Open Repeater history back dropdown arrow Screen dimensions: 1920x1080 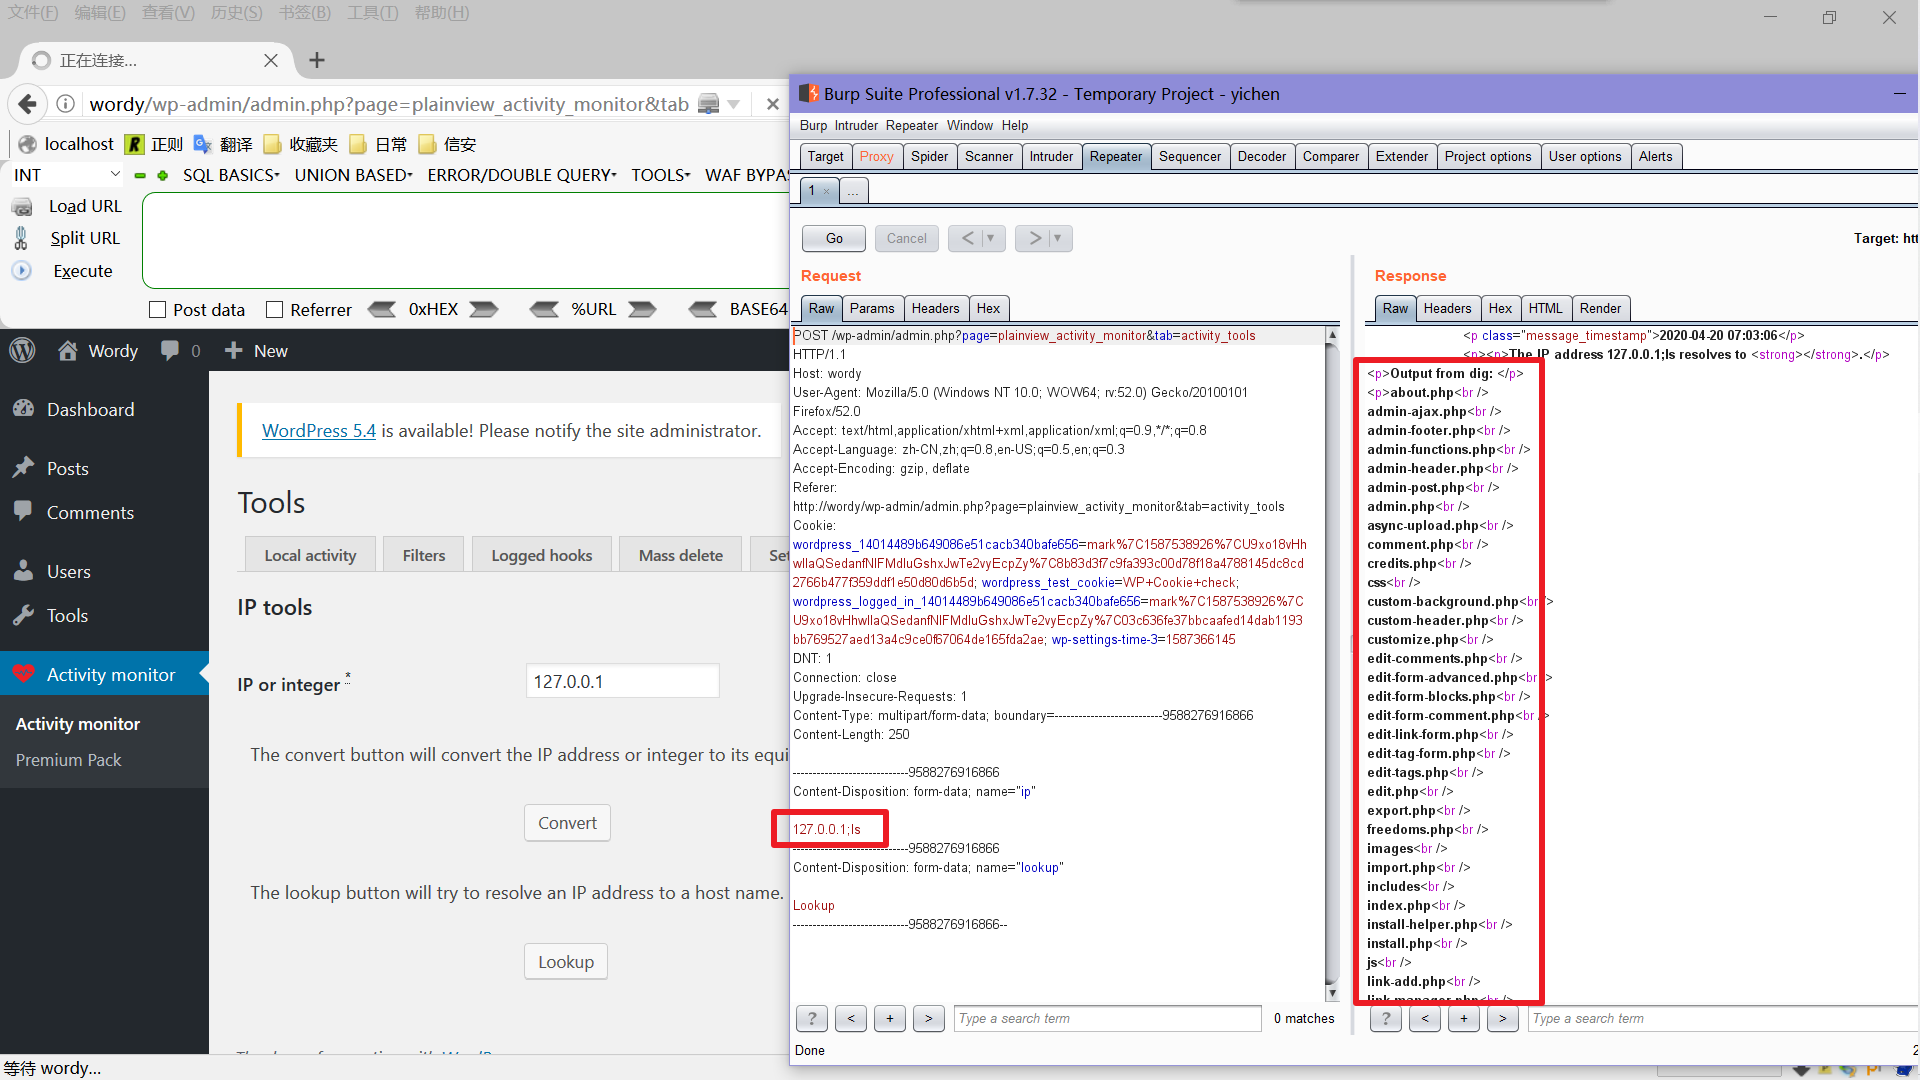(991, 238)
